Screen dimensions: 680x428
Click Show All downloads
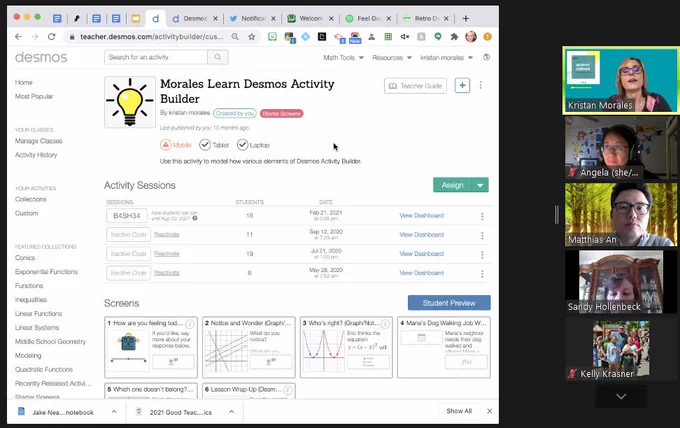click(459, 411)
